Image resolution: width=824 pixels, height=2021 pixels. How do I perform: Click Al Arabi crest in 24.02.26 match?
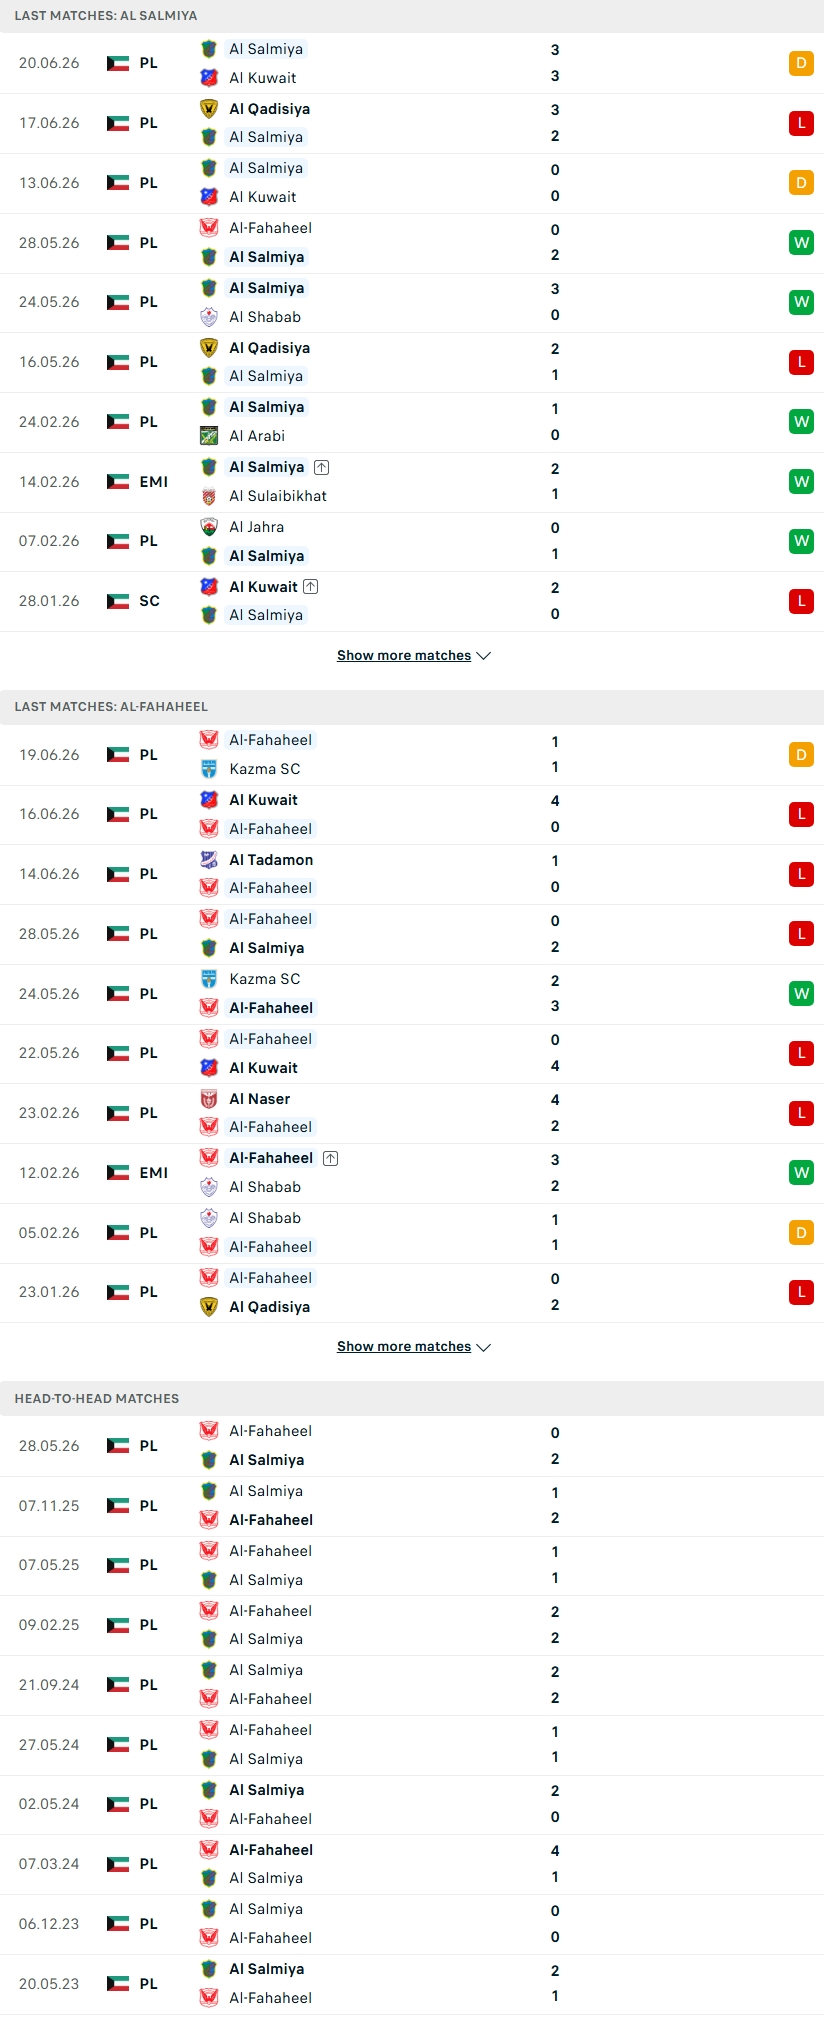[209, 436]
